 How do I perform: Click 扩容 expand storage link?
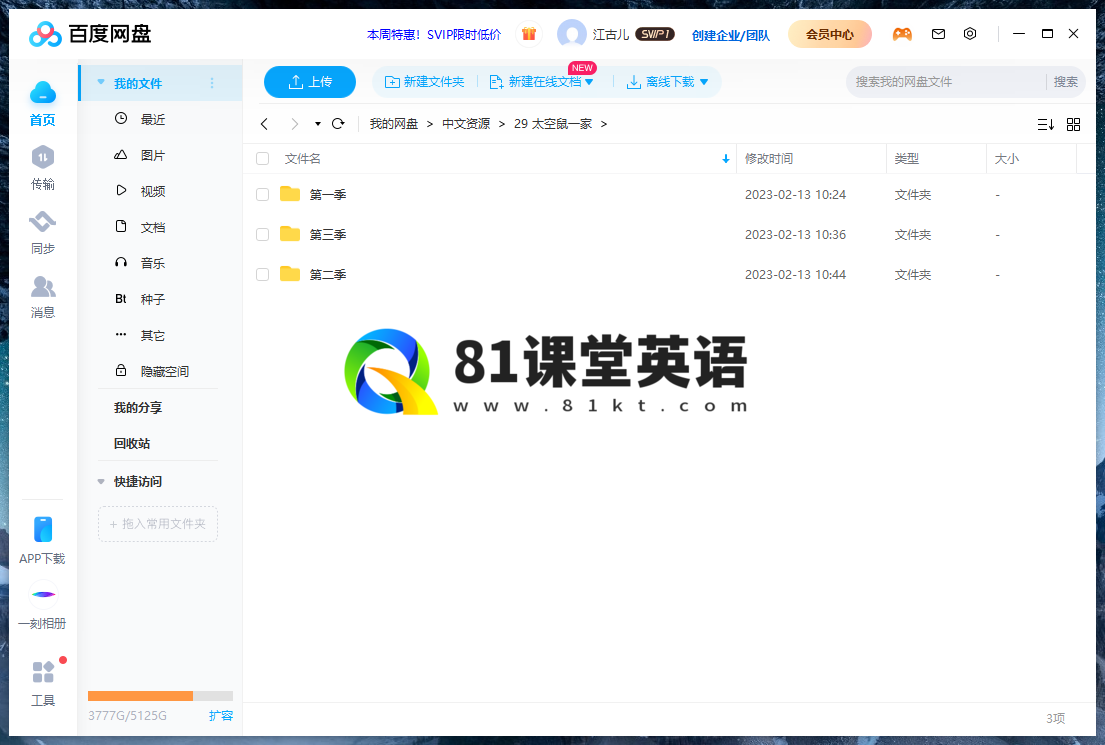[x=221, y=715]
